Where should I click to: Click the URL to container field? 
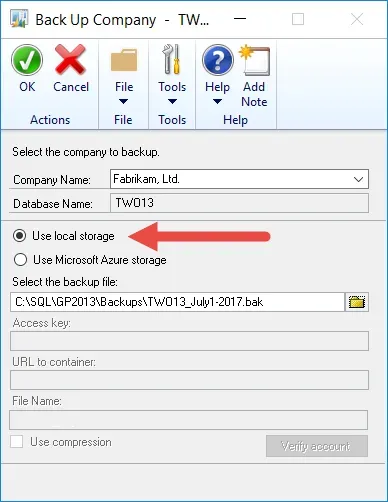(x=189, y=380)
